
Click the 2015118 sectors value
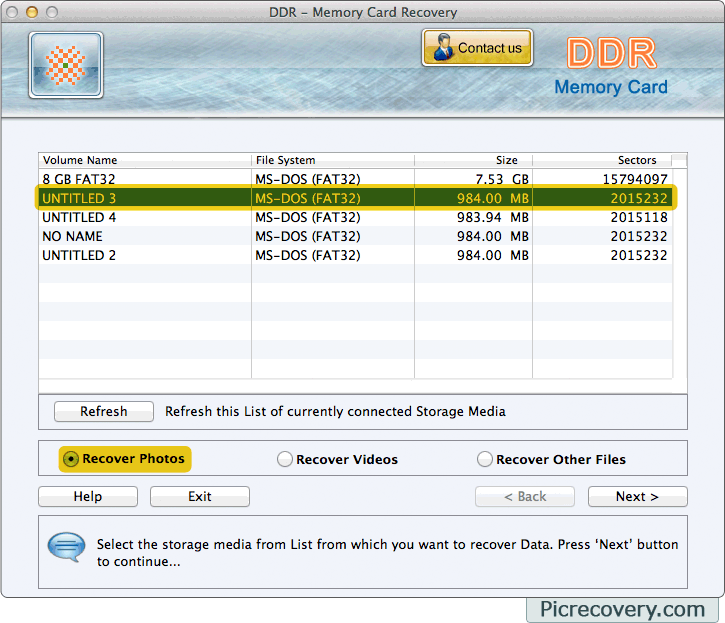click(639, 217)
